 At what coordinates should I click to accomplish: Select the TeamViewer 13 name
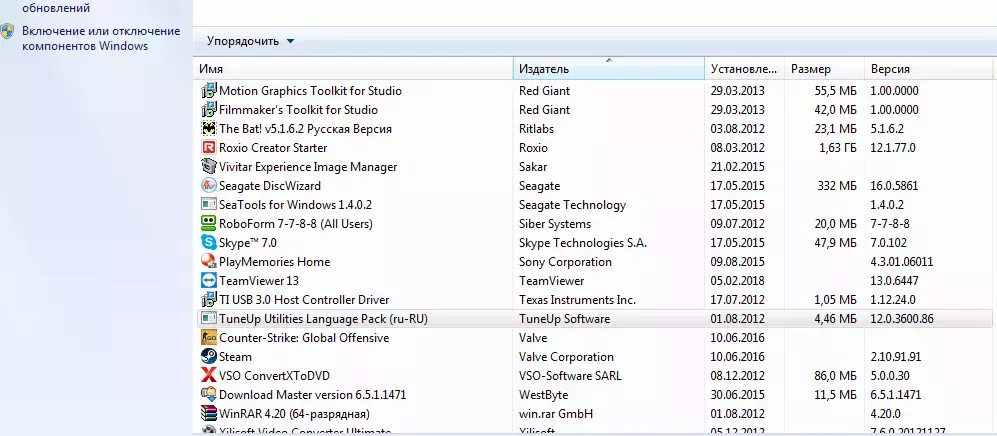(259, 280)
